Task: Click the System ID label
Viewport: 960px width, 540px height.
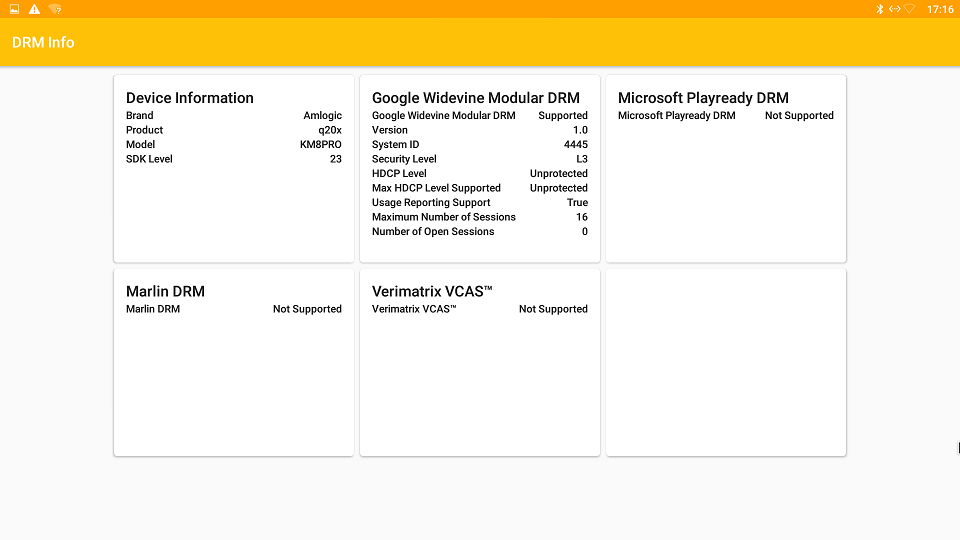Action: point(396,144)
